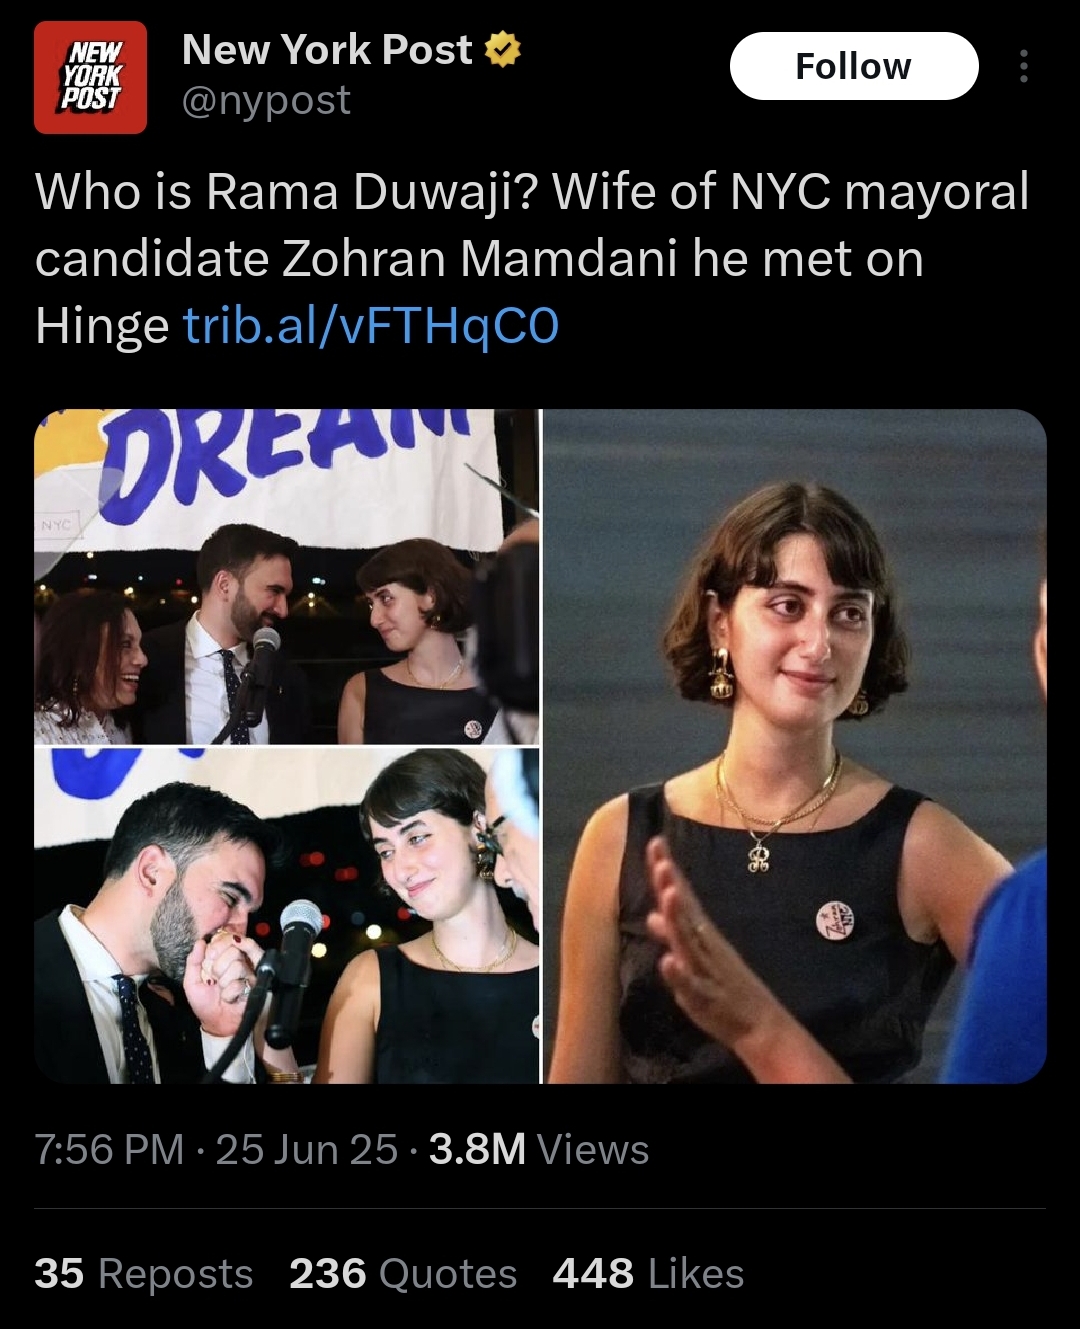Click the tweet text about Rama Duwaji

pyautogui.click(x=532, y=258)
